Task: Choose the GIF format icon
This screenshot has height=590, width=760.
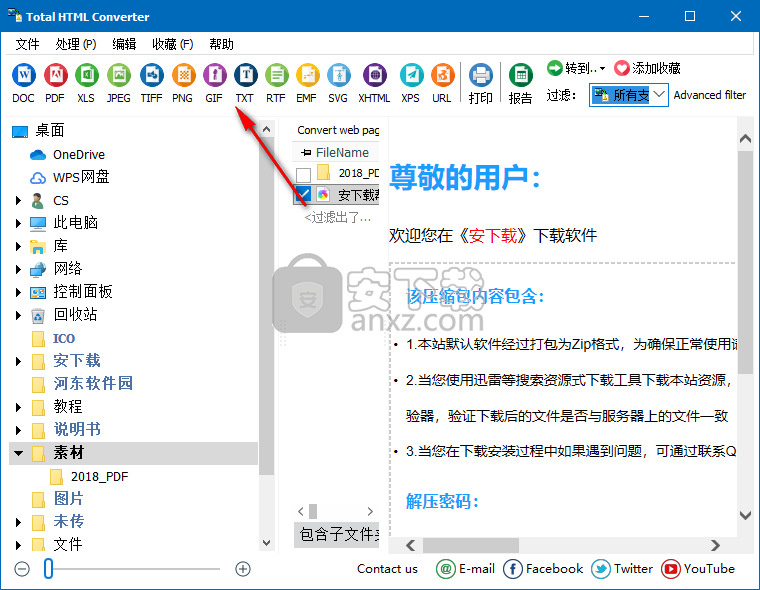Action: (214, 75)
